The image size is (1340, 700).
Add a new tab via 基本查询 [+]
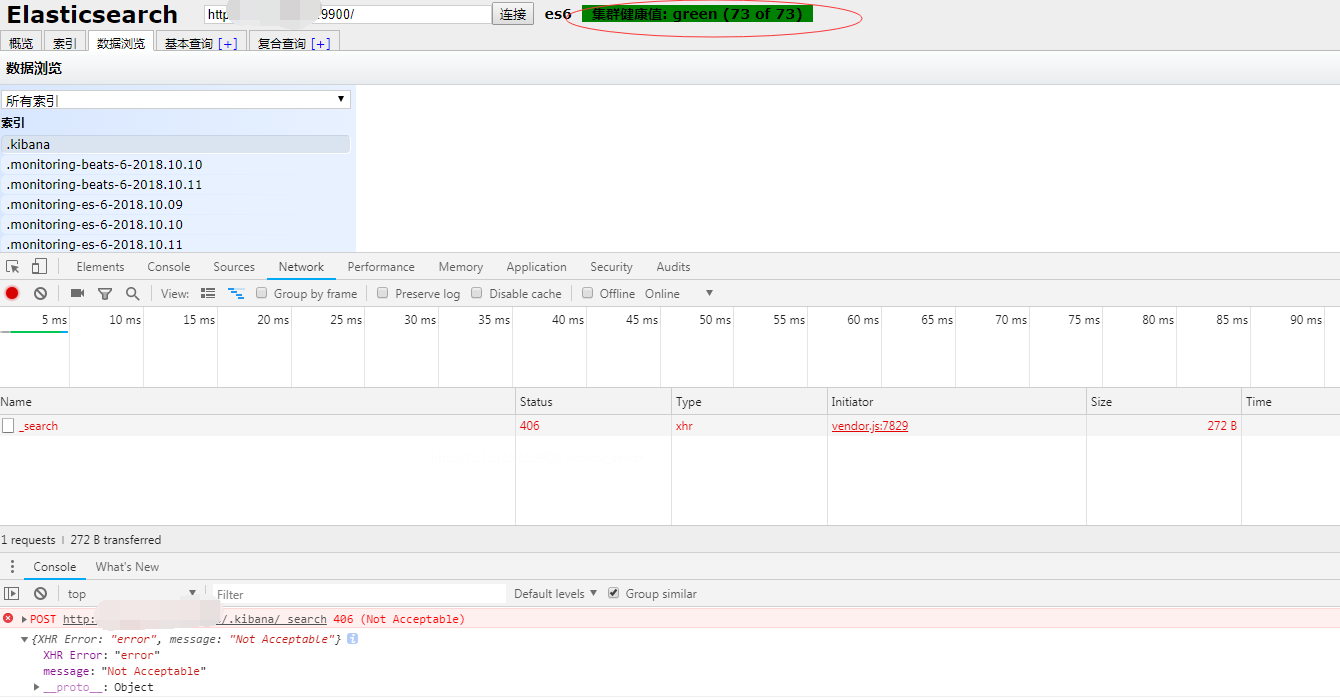228,43
